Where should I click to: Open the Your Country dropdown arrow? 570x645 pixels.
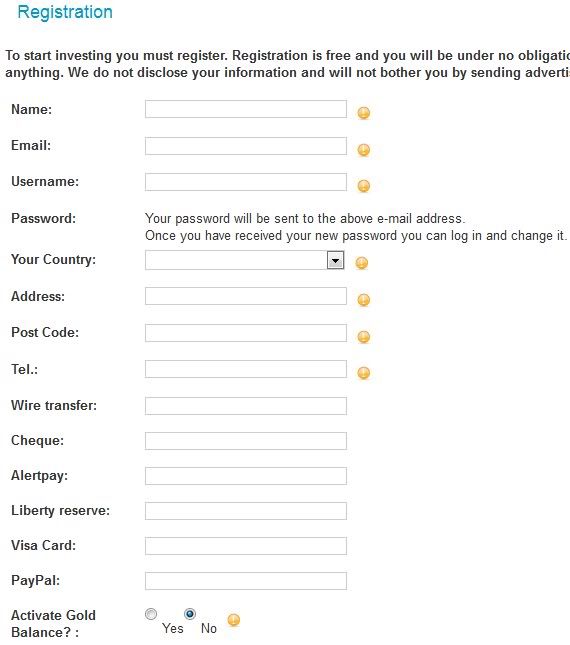click(x=336, y=261)
